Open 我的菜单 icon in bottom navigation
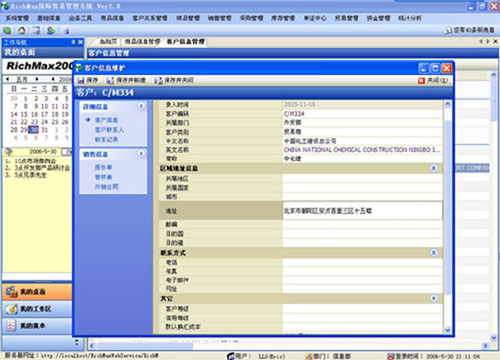The image size is (500, 360). pos(12,325)
